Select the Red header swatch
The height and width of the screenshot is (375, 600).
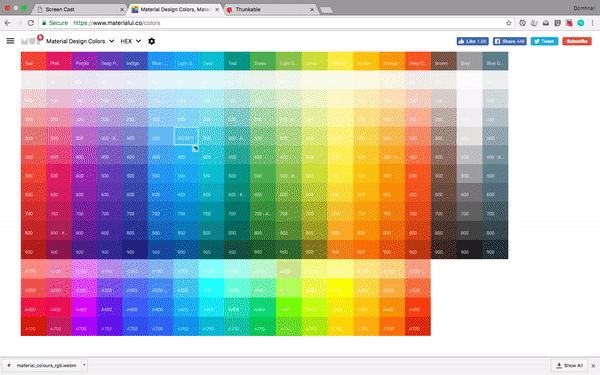point(33,61)
